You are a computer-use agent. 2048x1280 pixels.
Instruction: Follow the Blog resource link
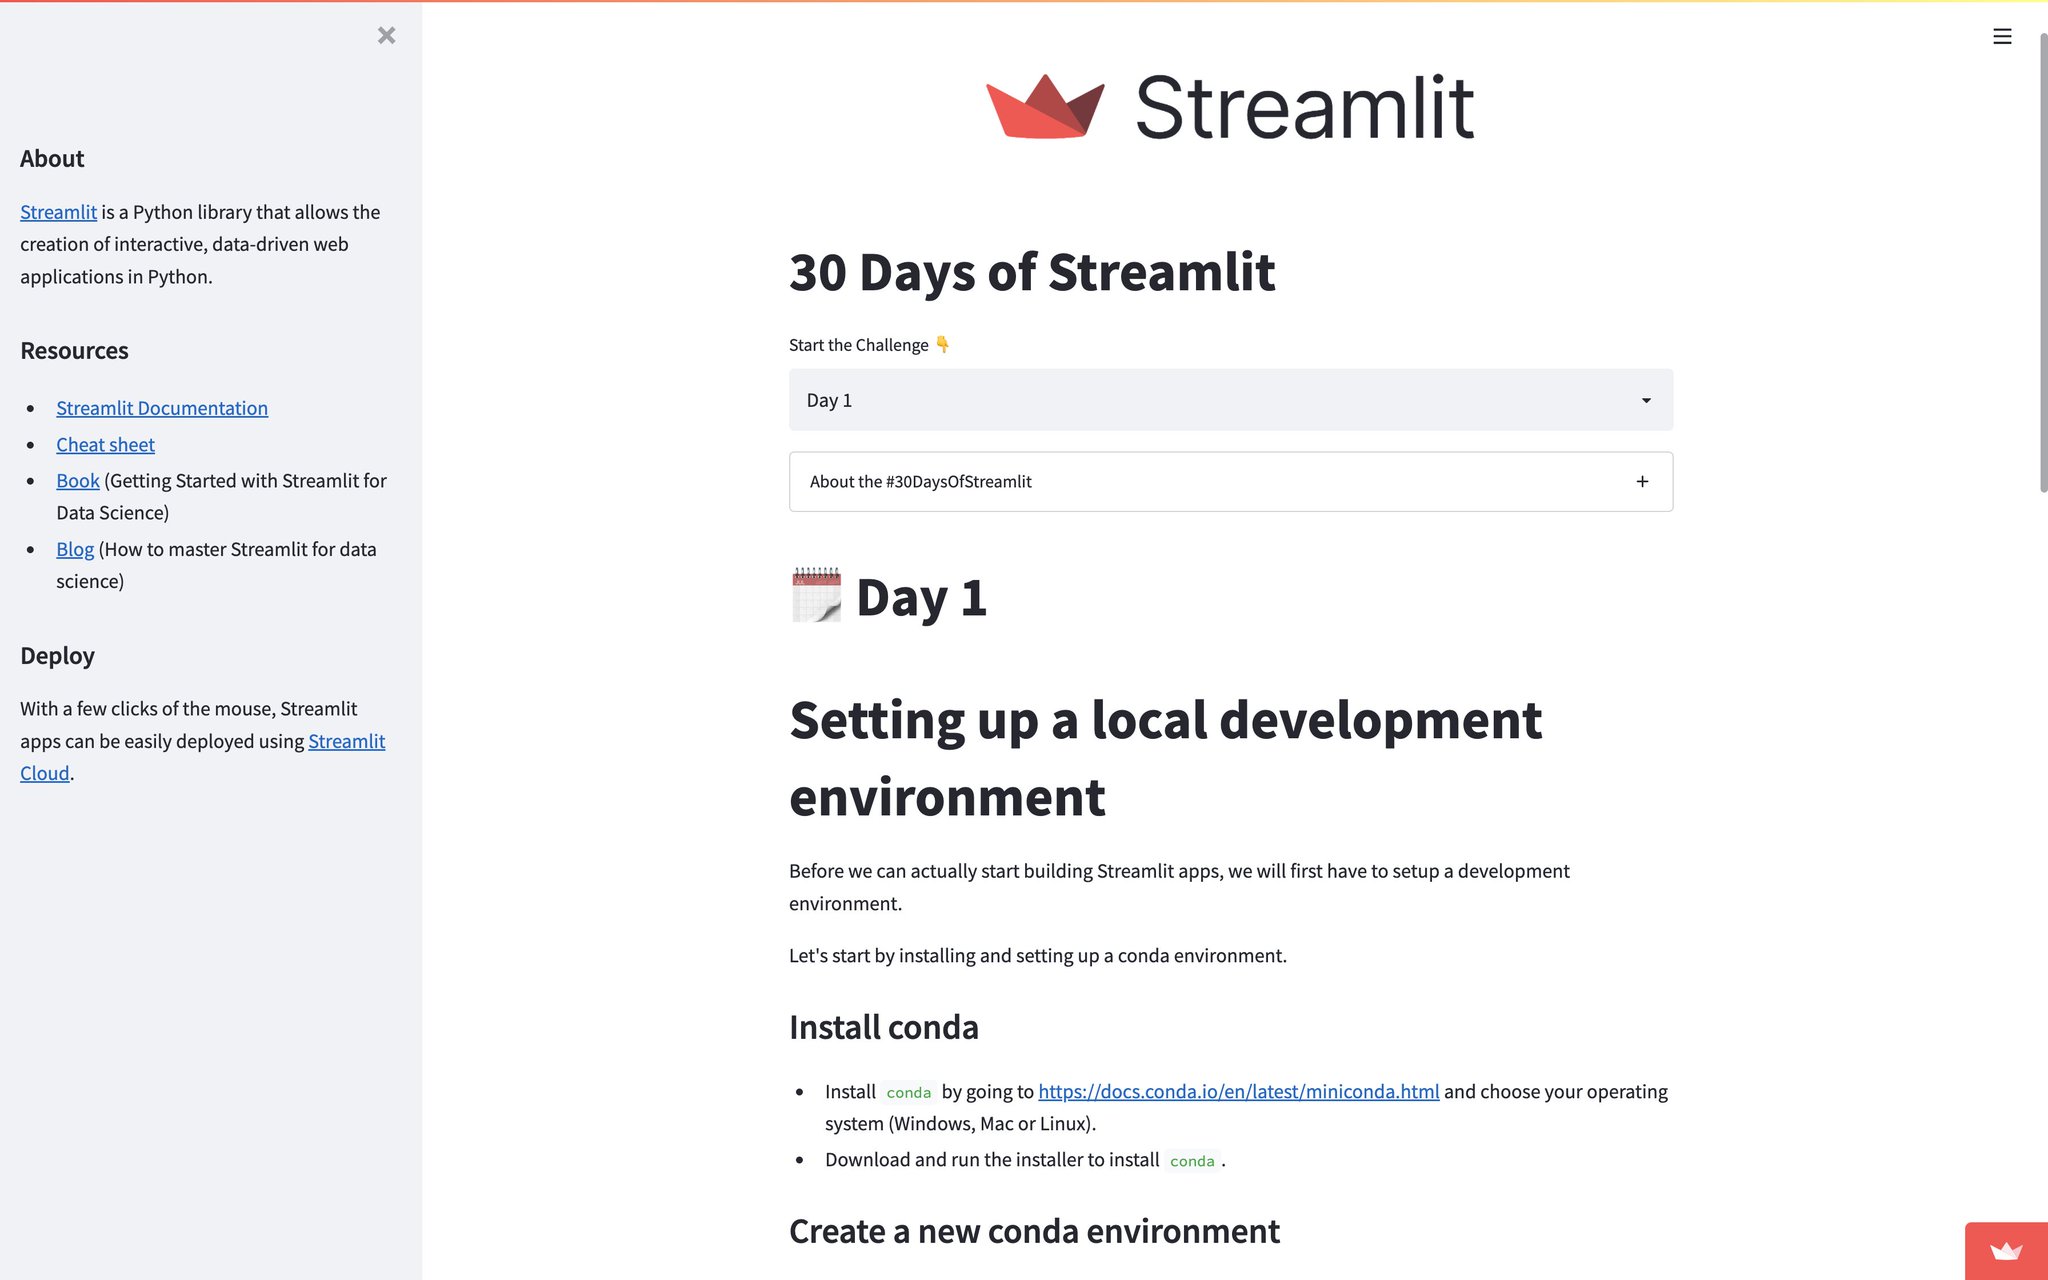click(x=75, y=550)
